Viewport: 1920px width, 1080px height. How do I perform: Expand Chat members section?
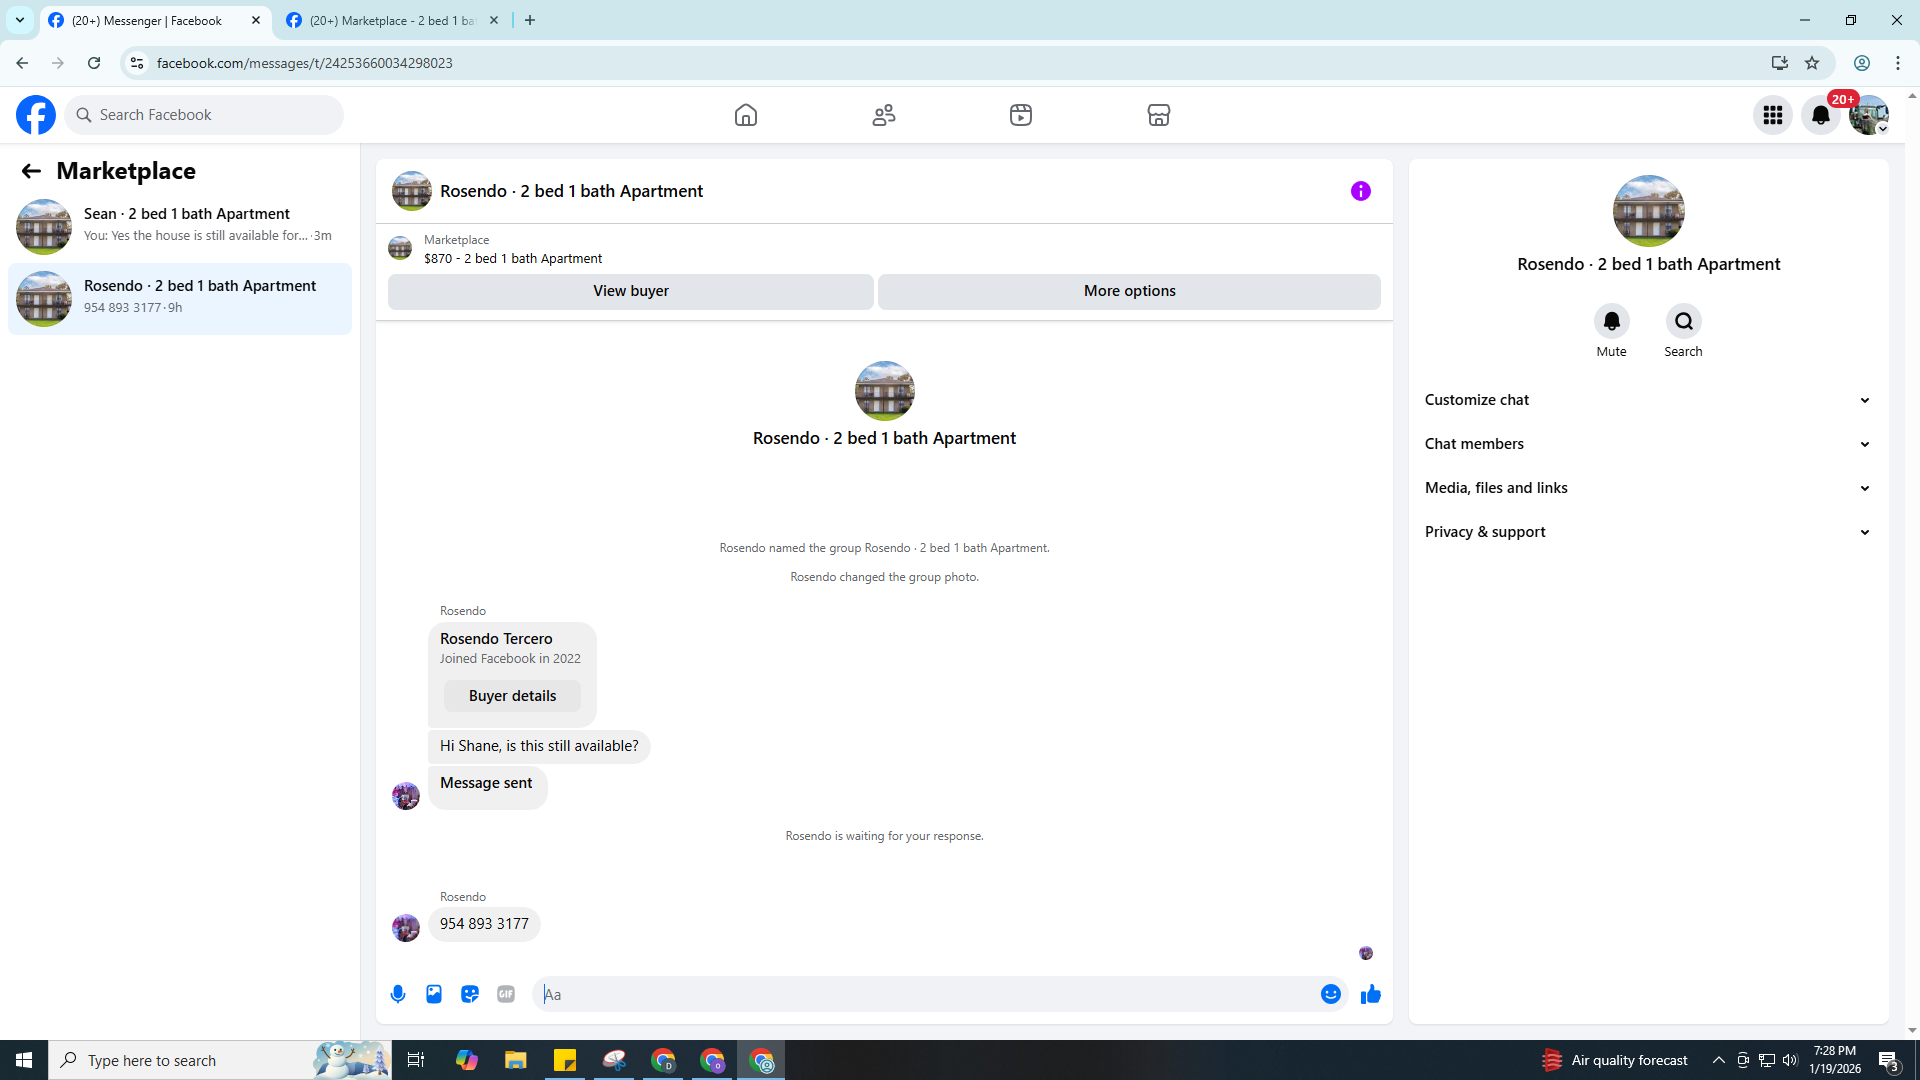pos(1647,444)
